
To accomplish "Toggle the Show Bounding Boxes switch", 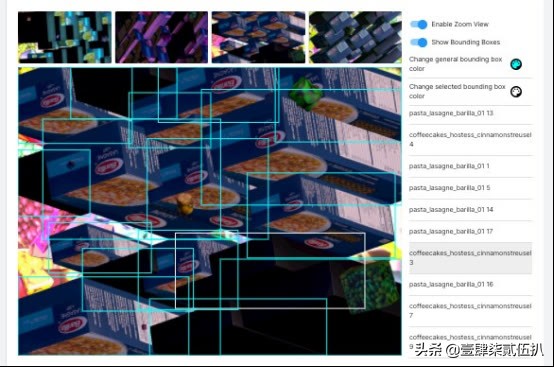I will pyautogui.click(x=419, y=42).
